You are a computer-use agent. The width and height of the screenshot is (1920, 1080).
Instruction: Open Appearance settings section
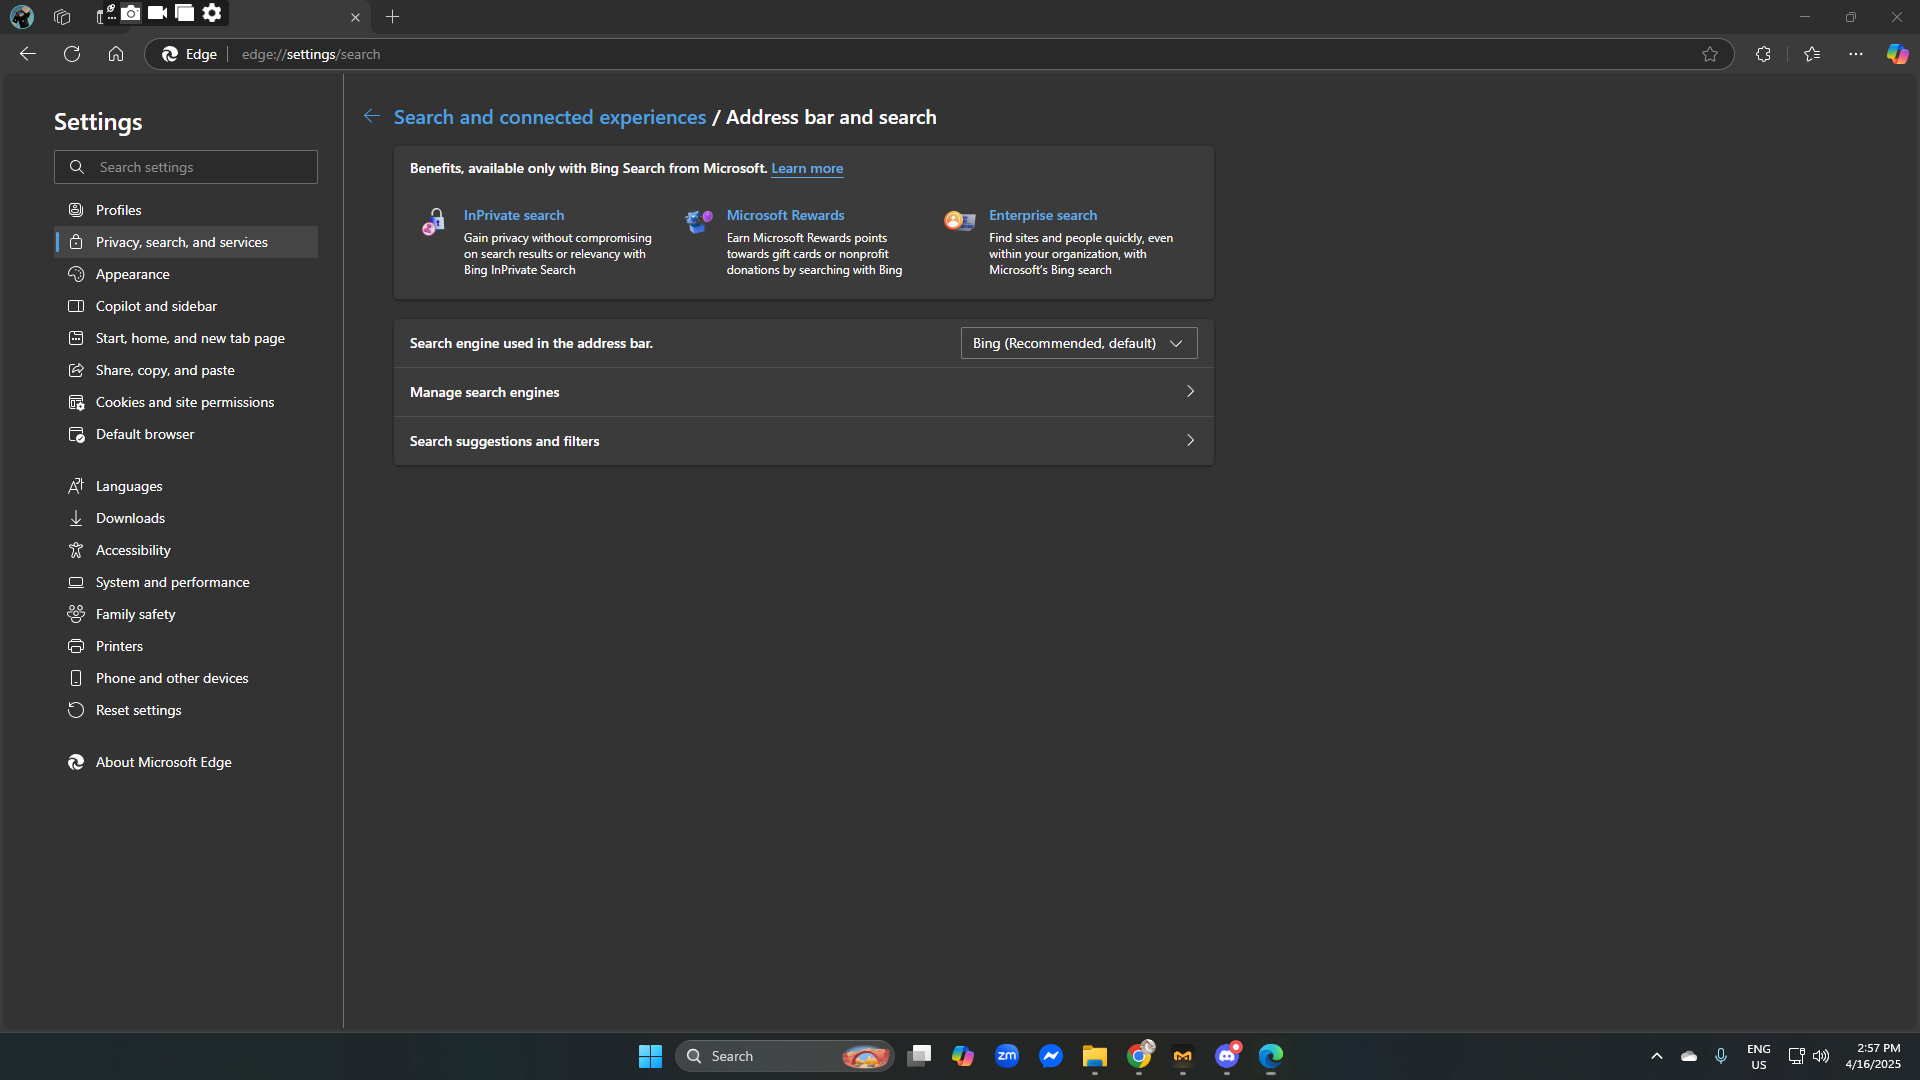click(133, 274)
